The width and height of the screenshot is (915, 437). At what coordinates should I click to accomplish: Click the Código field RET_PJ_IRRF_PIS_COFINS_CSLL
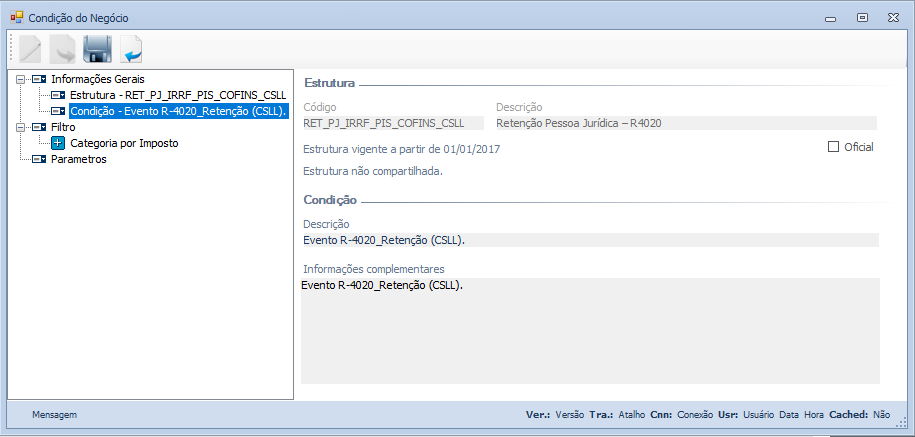pyautogui.click(x=393, y=123)
